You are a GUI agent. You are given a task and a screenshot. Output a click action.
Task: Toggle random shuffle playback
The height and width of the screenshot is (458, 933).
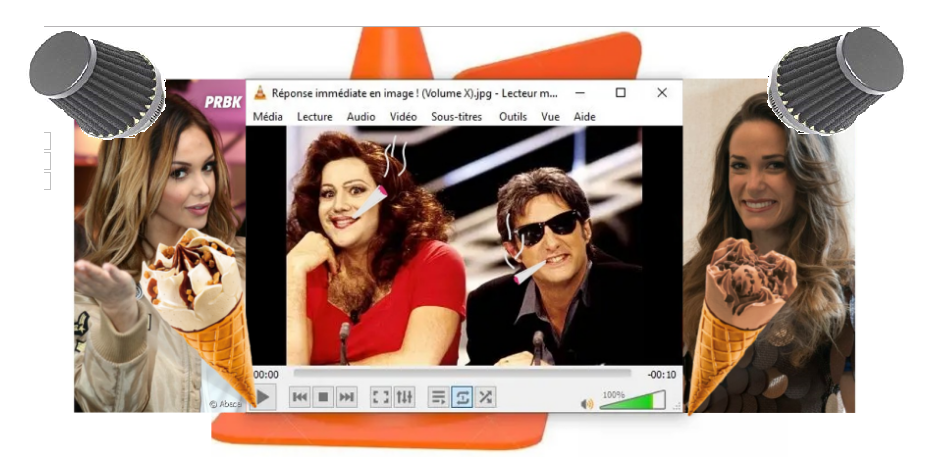click(485, 397)
